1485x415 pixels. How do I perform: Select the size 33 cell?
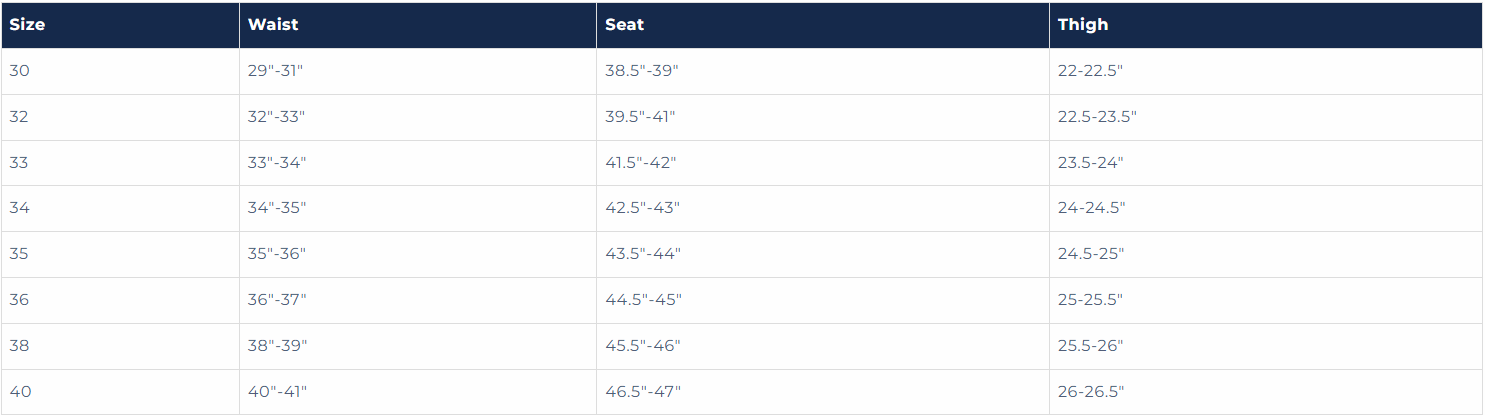19,163
